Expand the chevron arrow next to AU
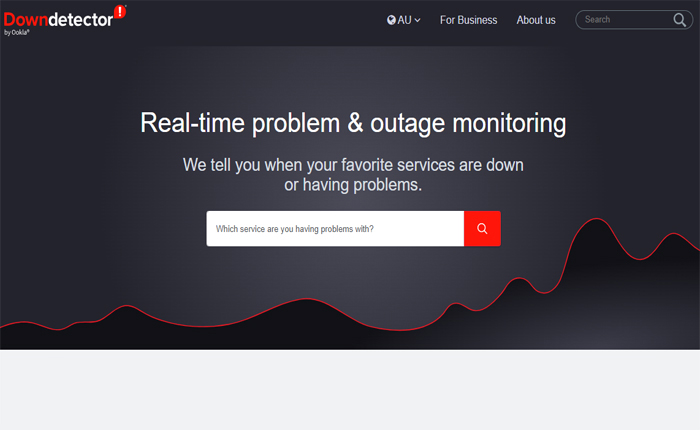This screenshot has width=700, height=430. [x=418, y=20]
